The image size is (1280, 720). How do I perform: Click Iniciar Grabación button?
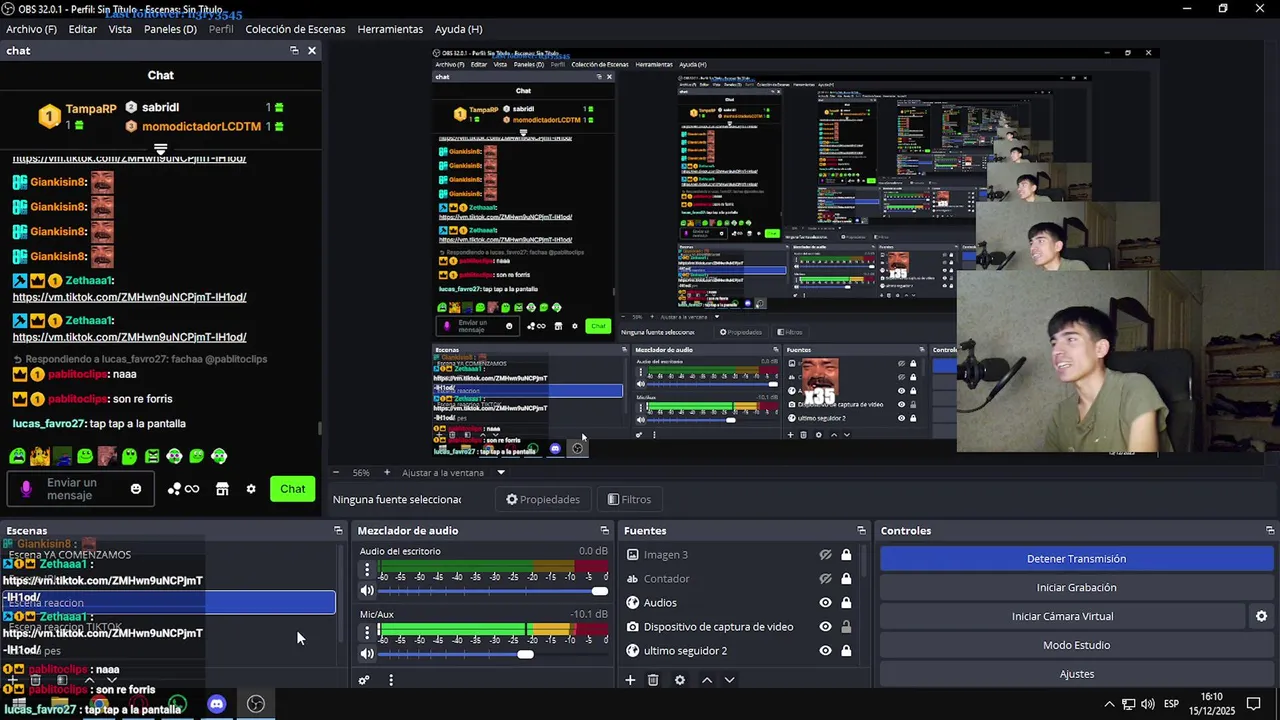point(1076,588)
